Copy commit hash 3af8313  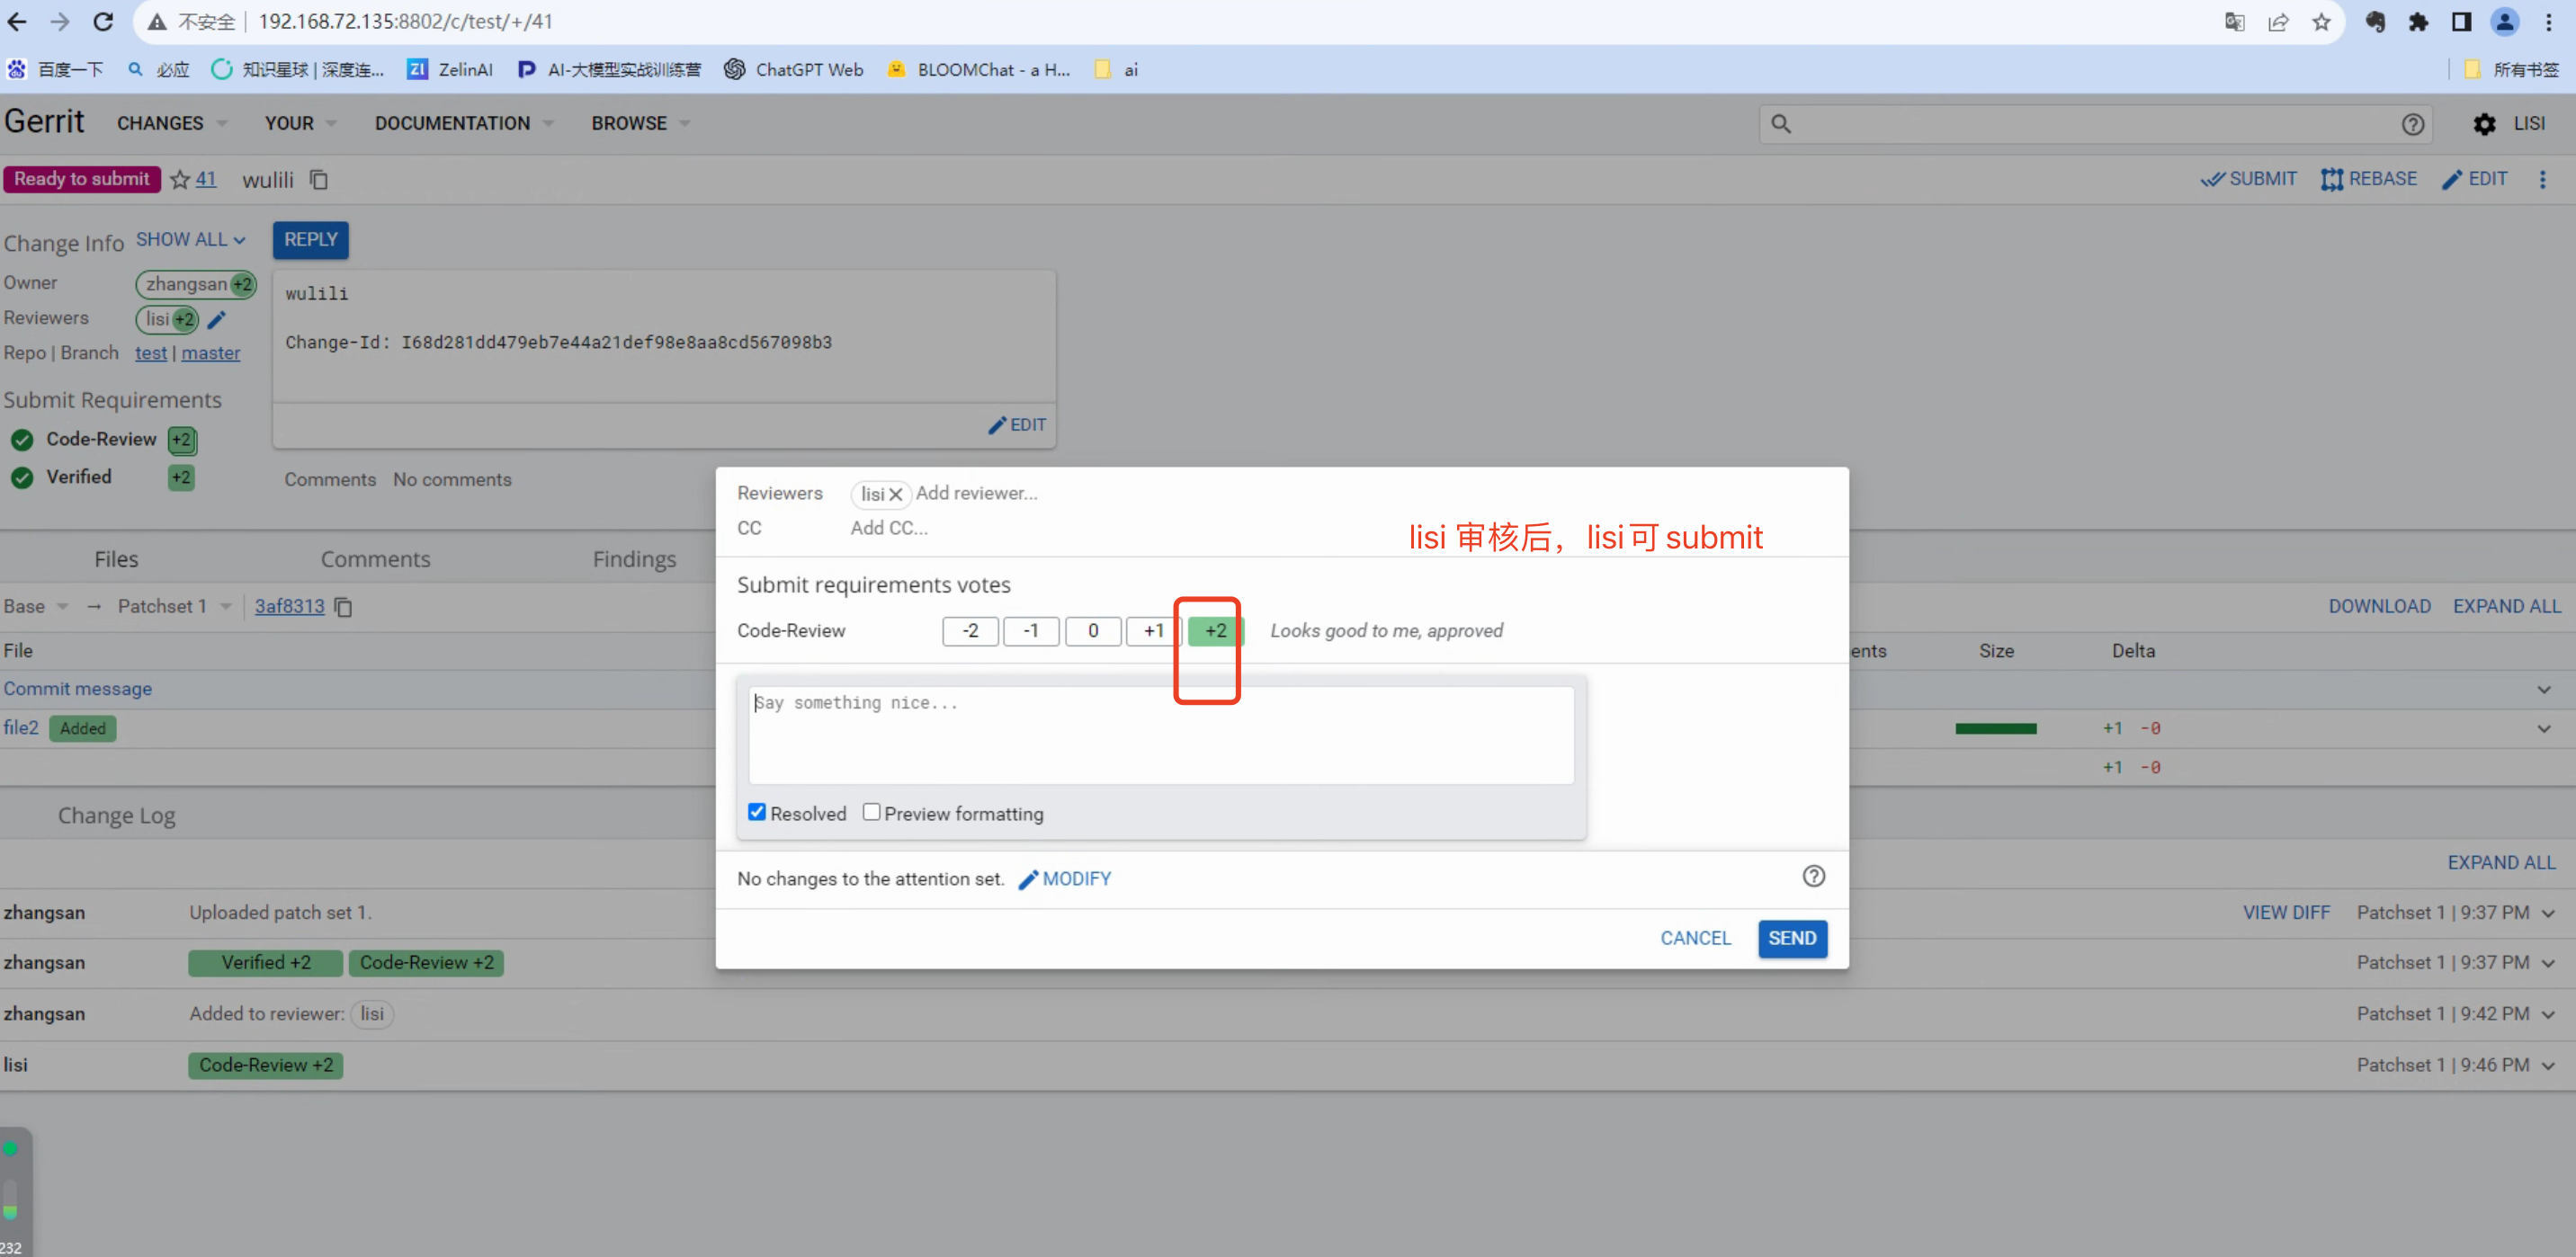tap(343, 607)
